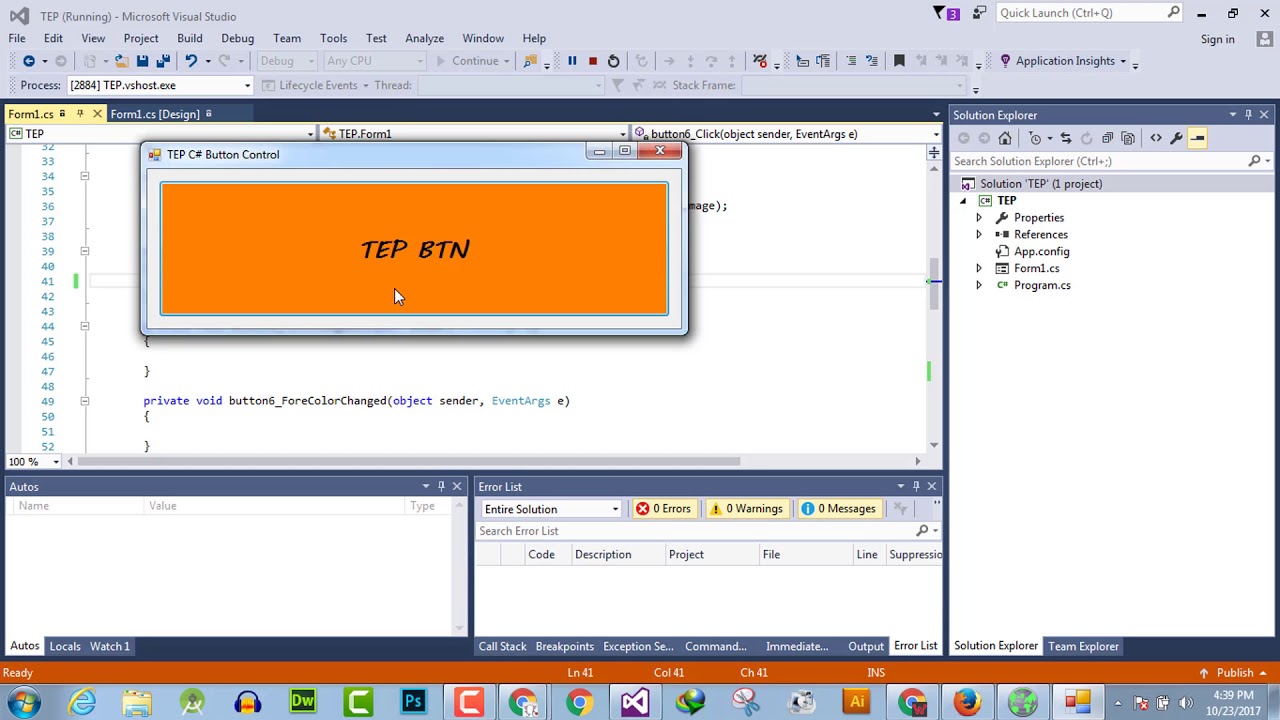Open the Process dropdown

point(247,85)
